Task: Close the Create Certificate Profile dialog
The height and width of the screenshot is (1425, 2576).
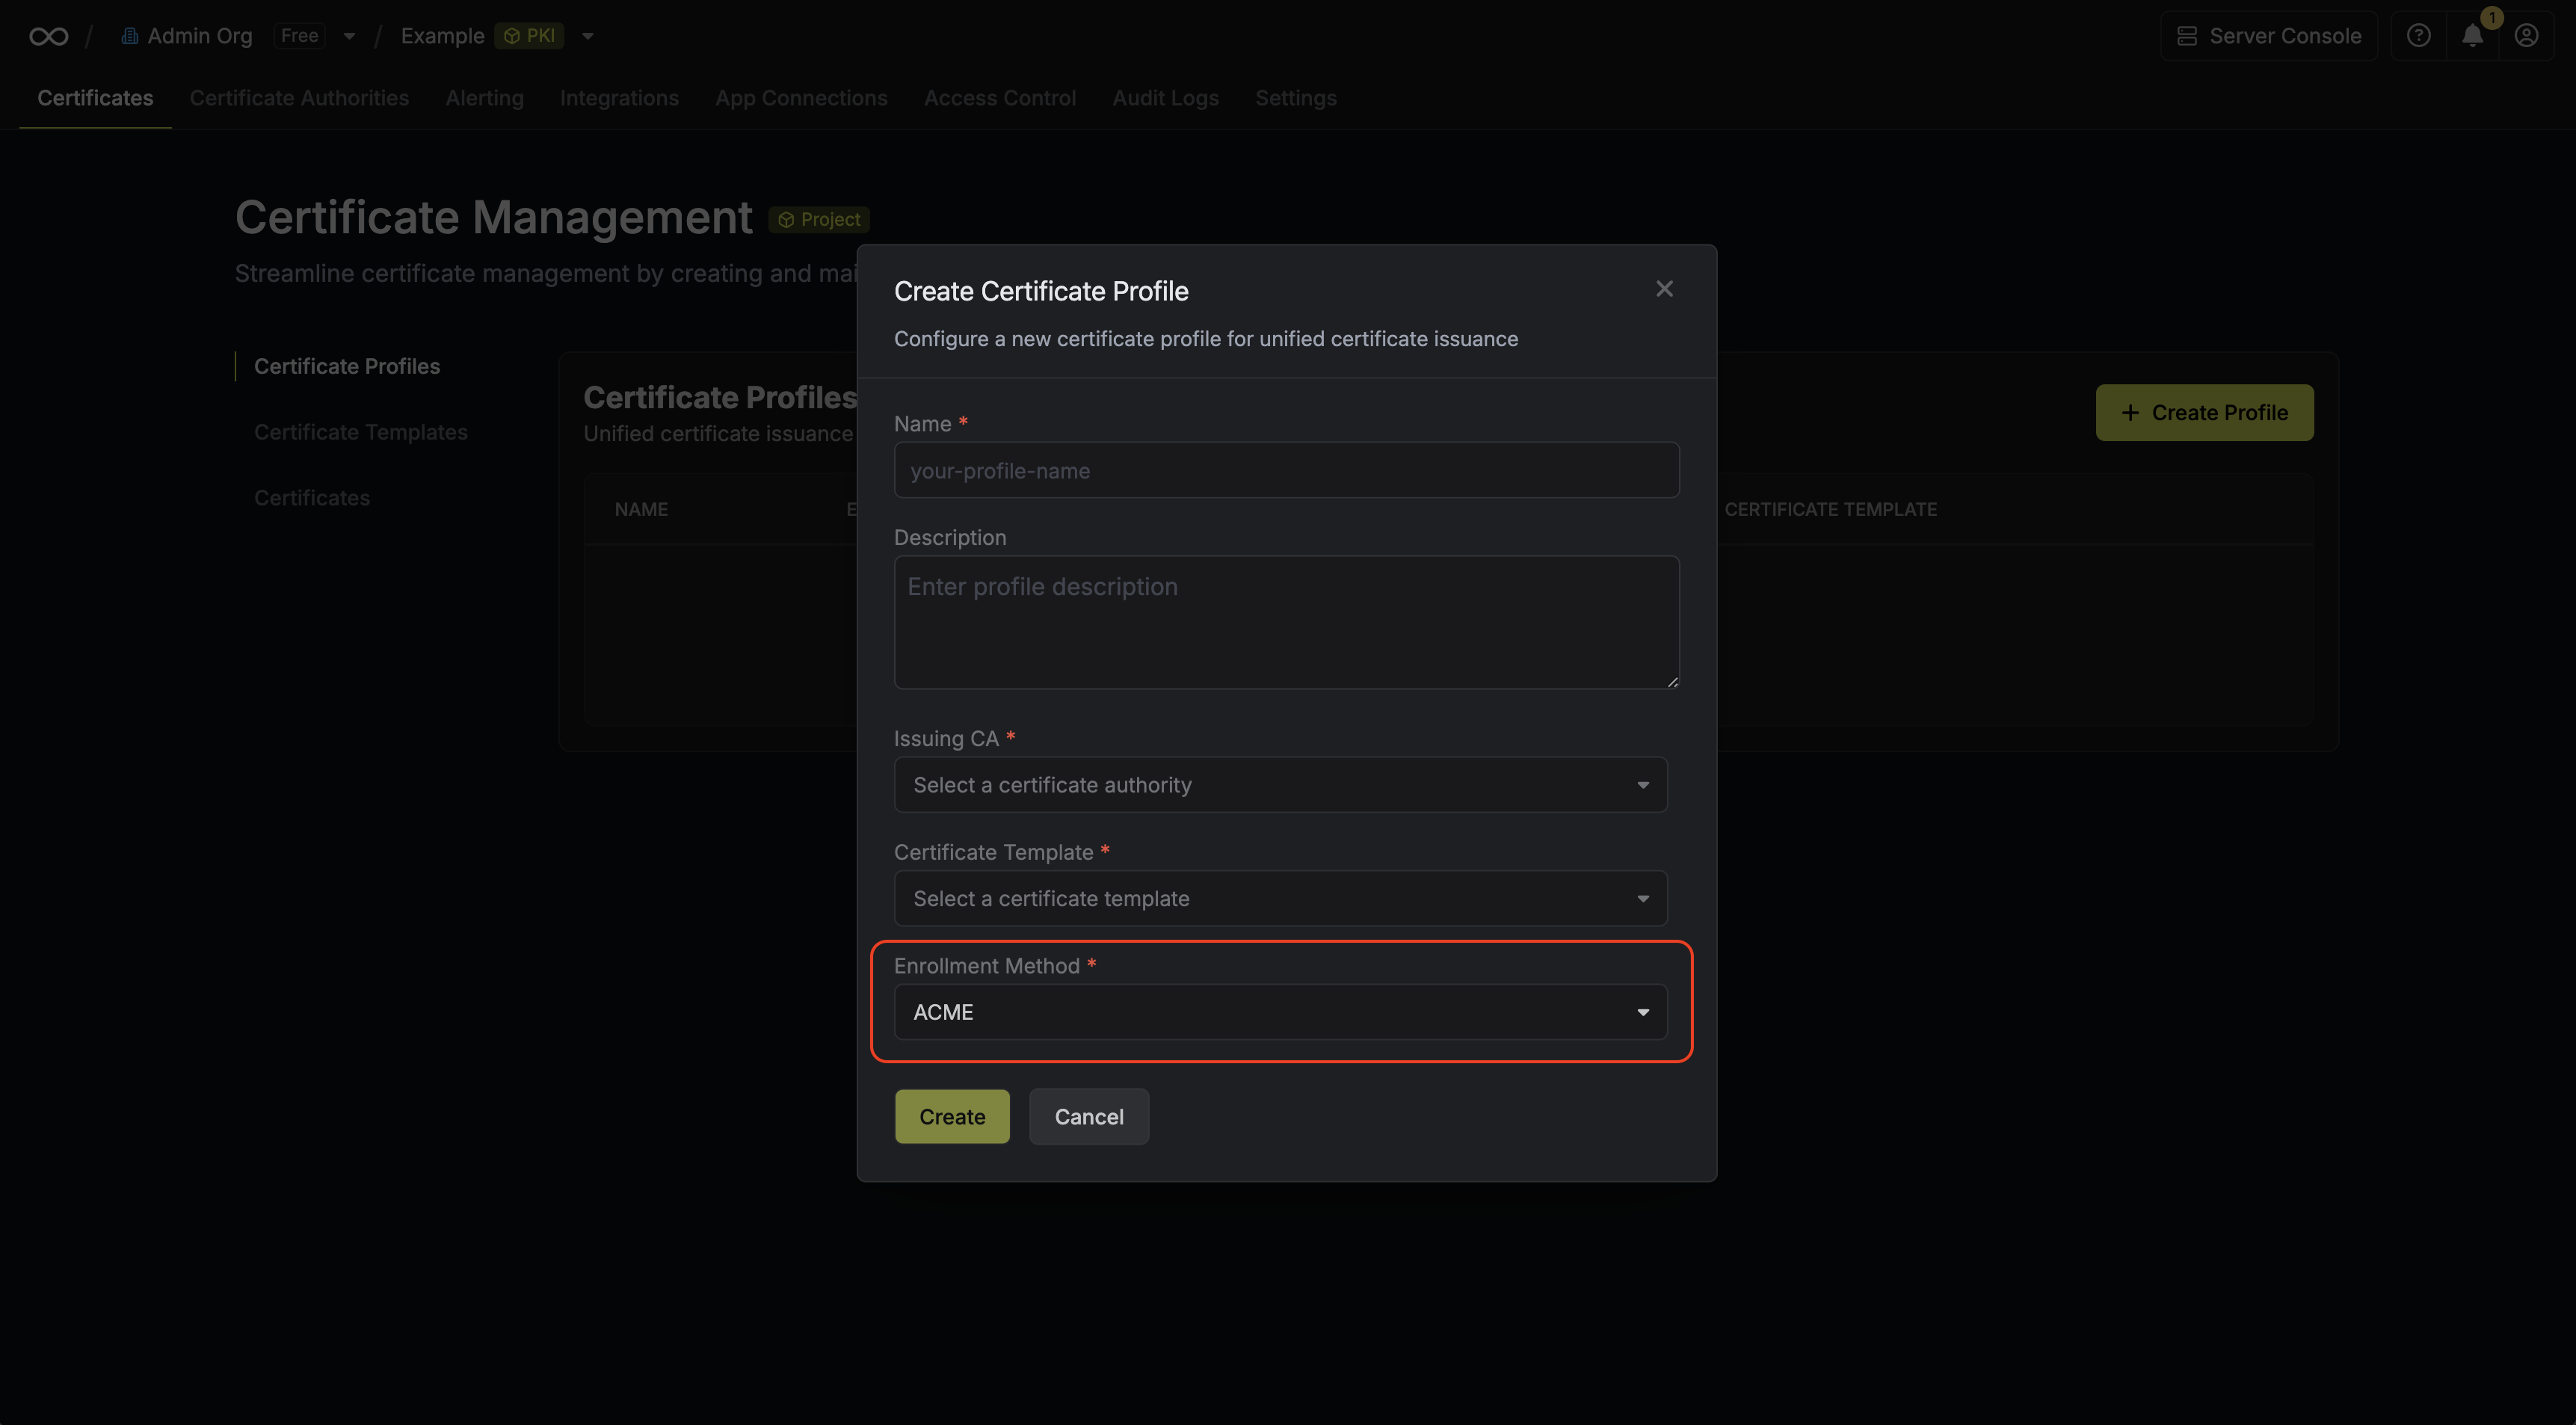Action: (1664, 289)
